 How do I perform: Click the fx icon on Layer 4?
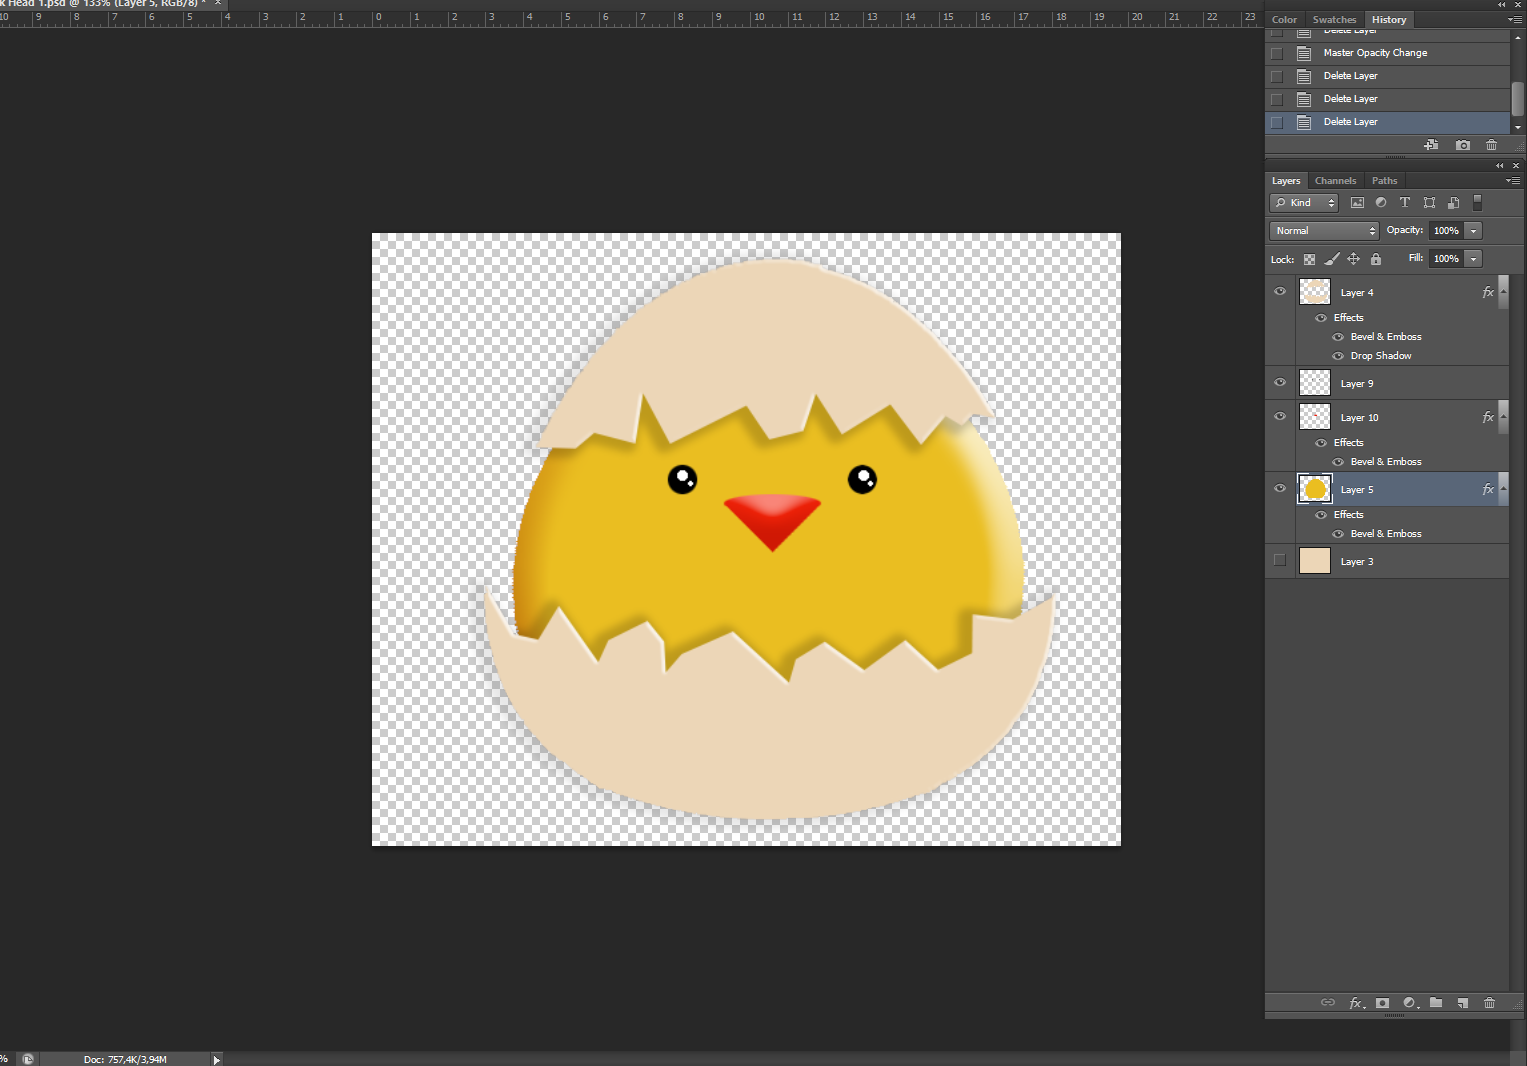click(x=1488, y=292)
